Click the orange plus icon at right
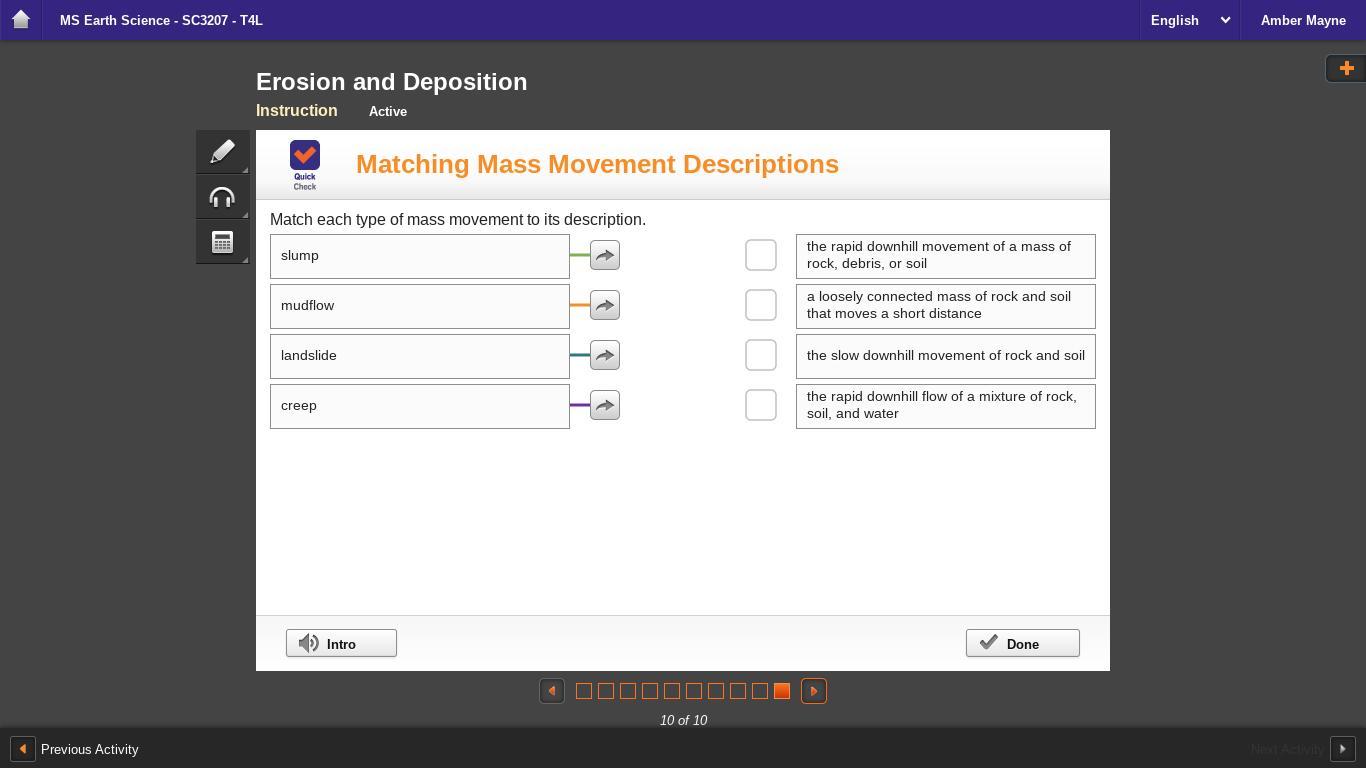Screen dimensions: 1366x768 tap(1346, 68)
